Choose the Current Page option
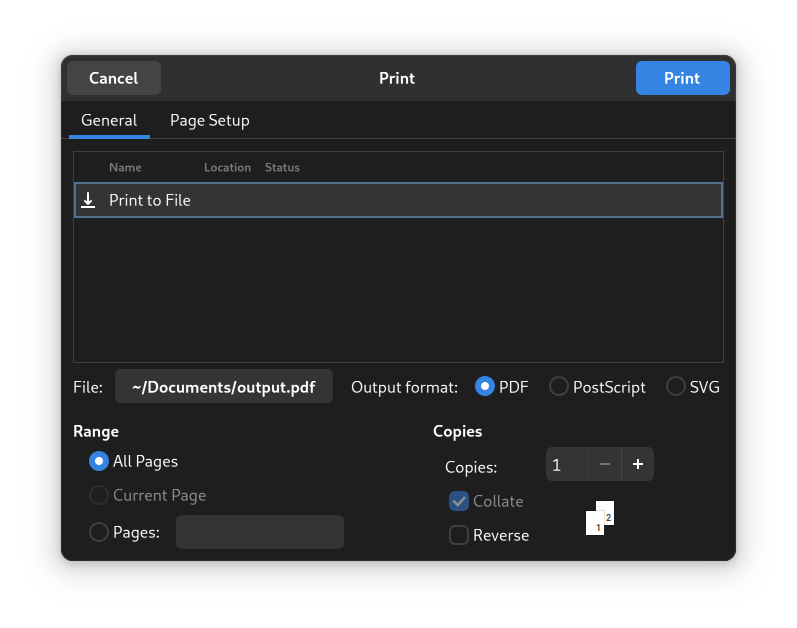Image resolution: width=797 pixels, height=628 pixels. coord(99,495)
